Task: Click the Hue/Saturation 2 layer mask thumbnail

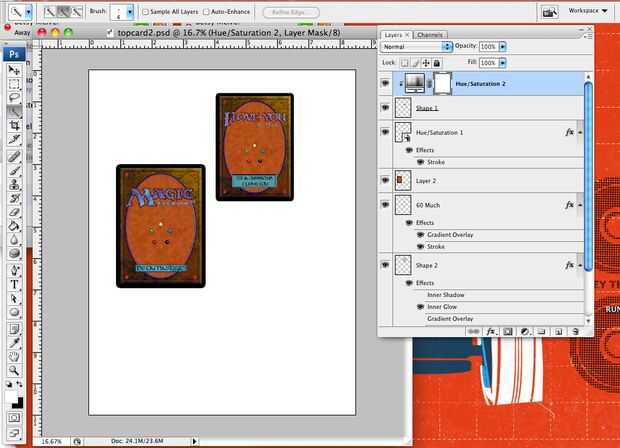Action: [x=441, y=84]
